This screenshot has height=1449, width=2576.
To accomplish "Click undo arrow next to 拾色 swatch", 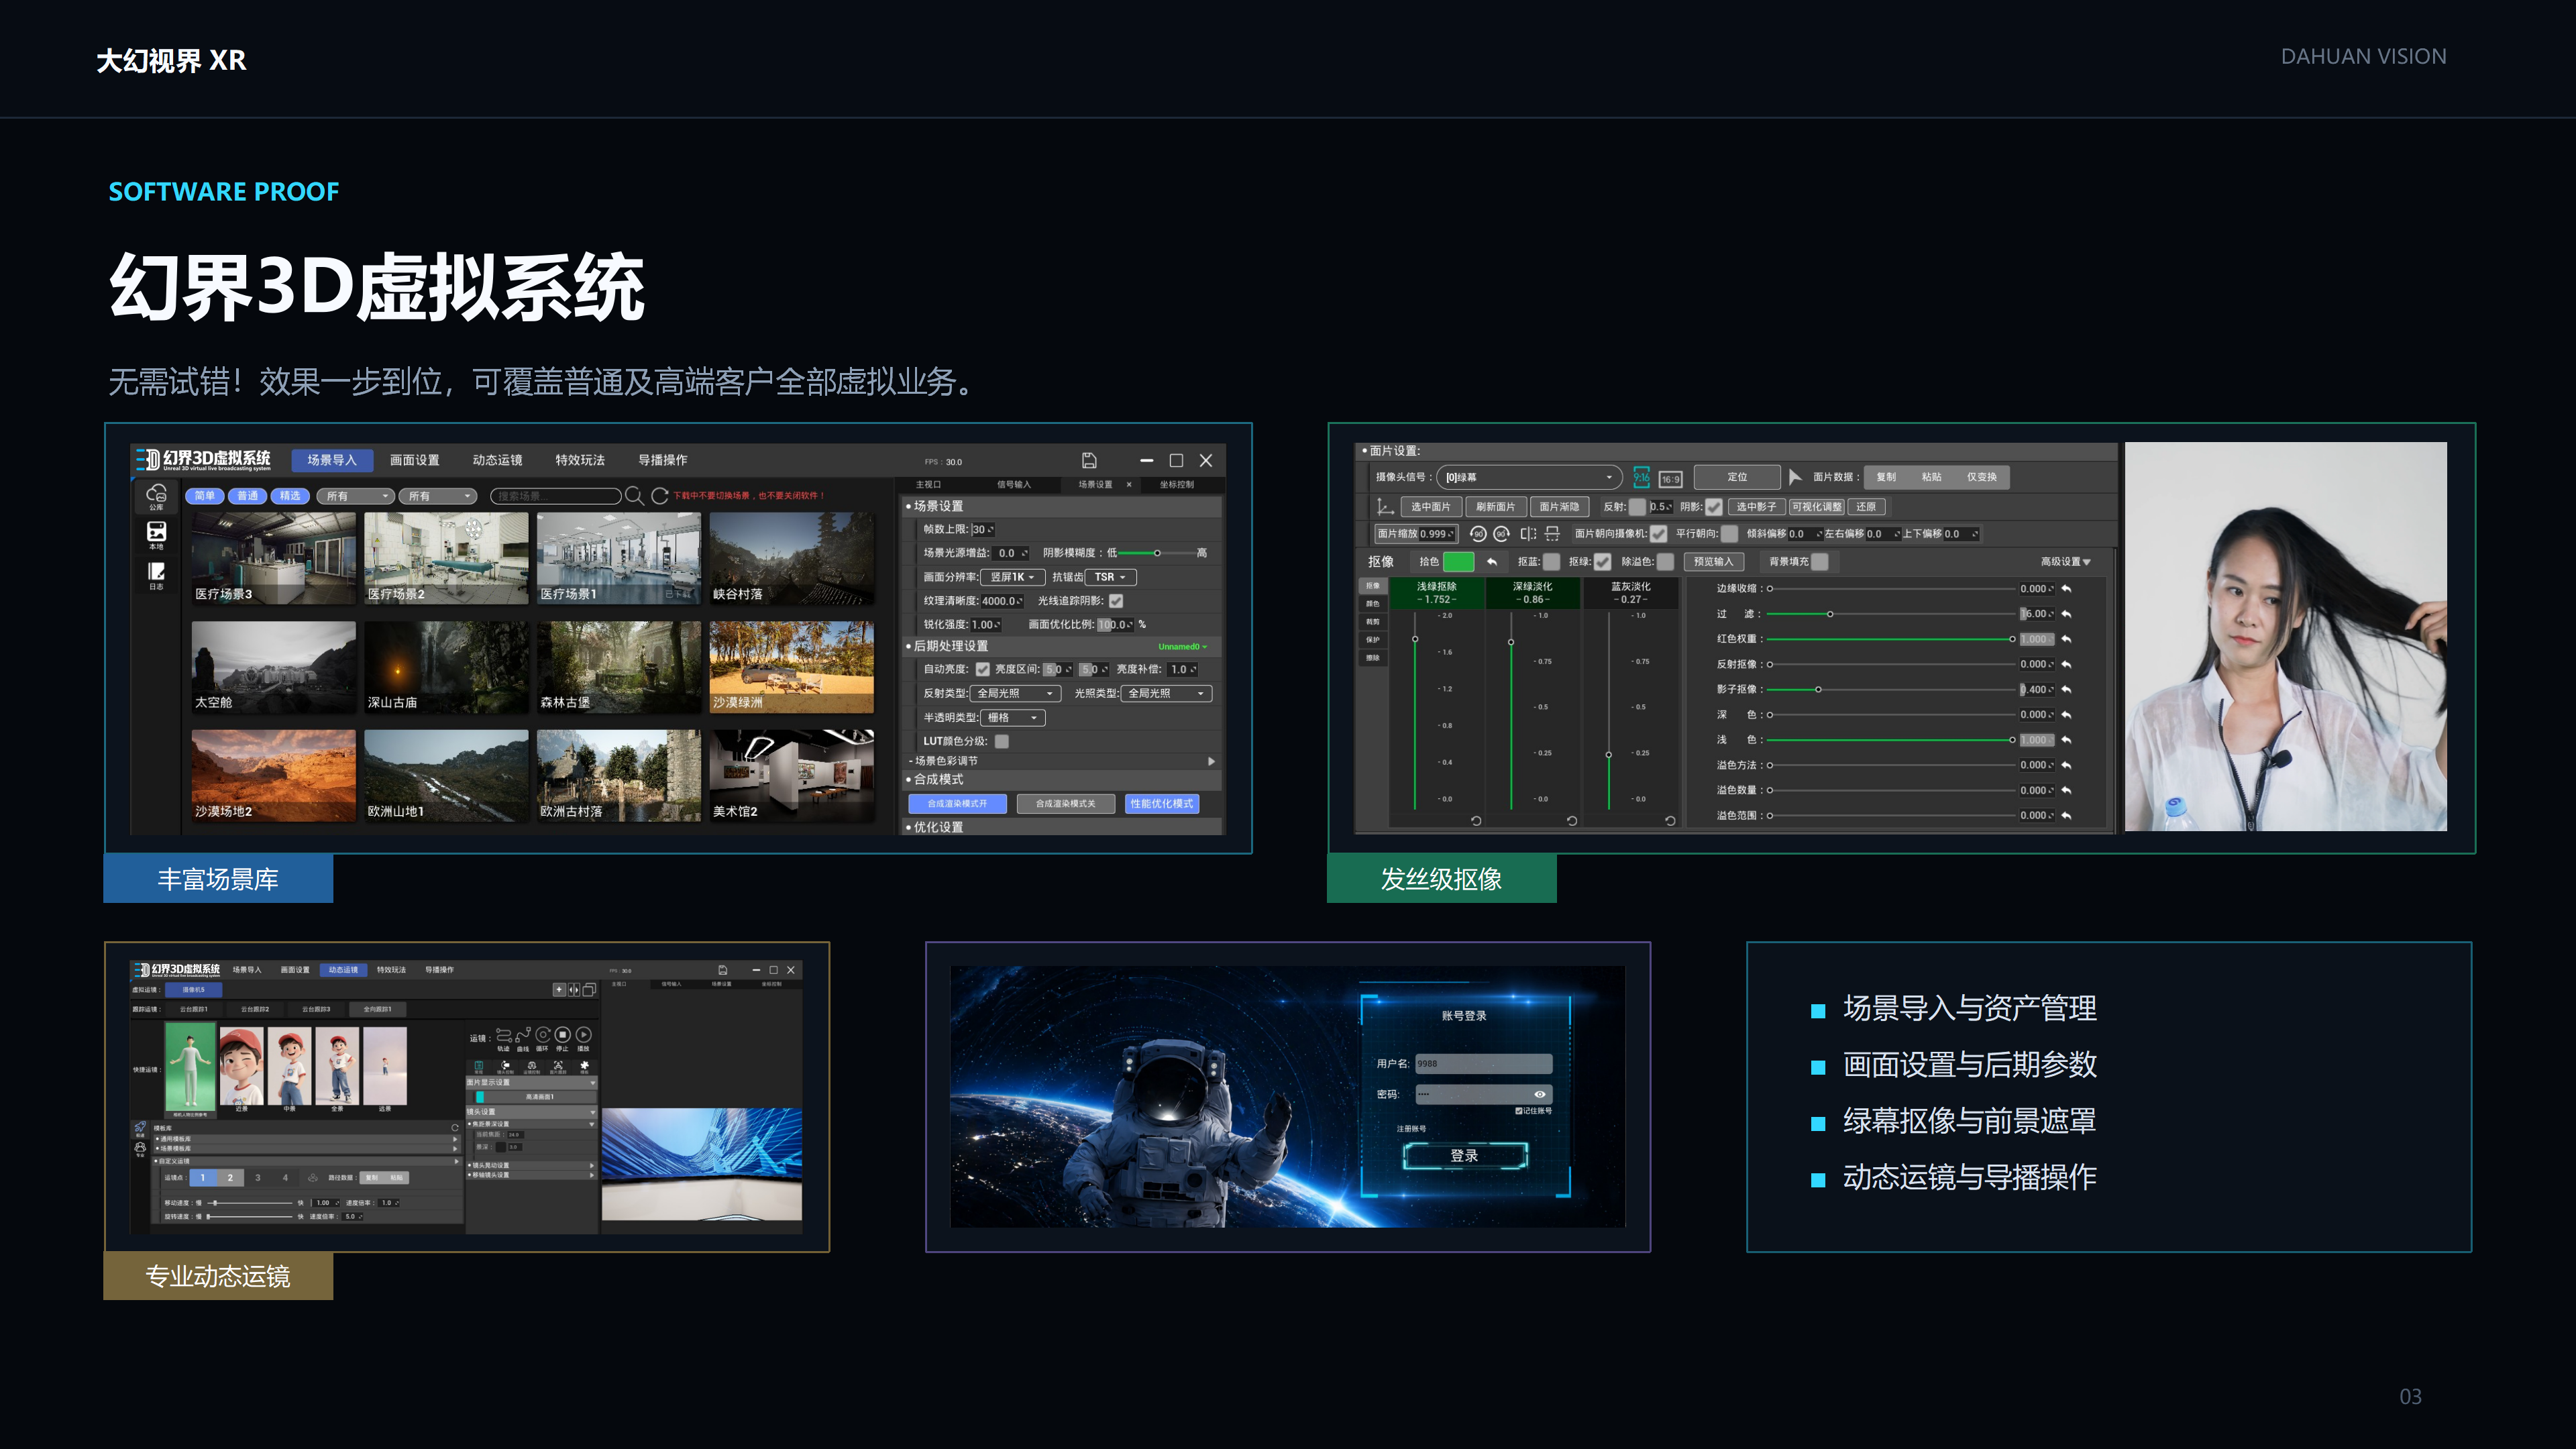I will coord(1491,562).
